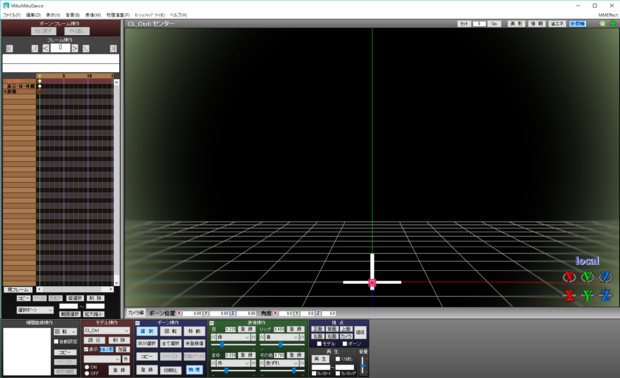Screen dimensions: 620x378
Task: Open the 選択ボーン range dropdown
Action: 35,310
